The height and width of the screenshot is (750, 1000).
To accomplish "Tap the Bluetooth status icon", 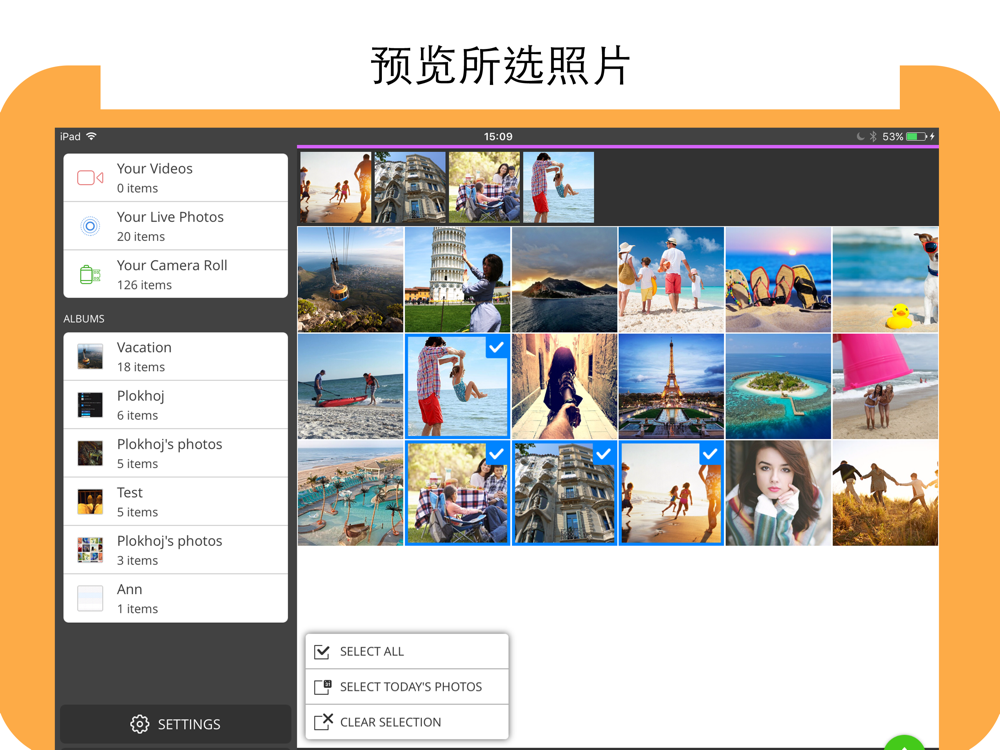I will click(873, 136).
